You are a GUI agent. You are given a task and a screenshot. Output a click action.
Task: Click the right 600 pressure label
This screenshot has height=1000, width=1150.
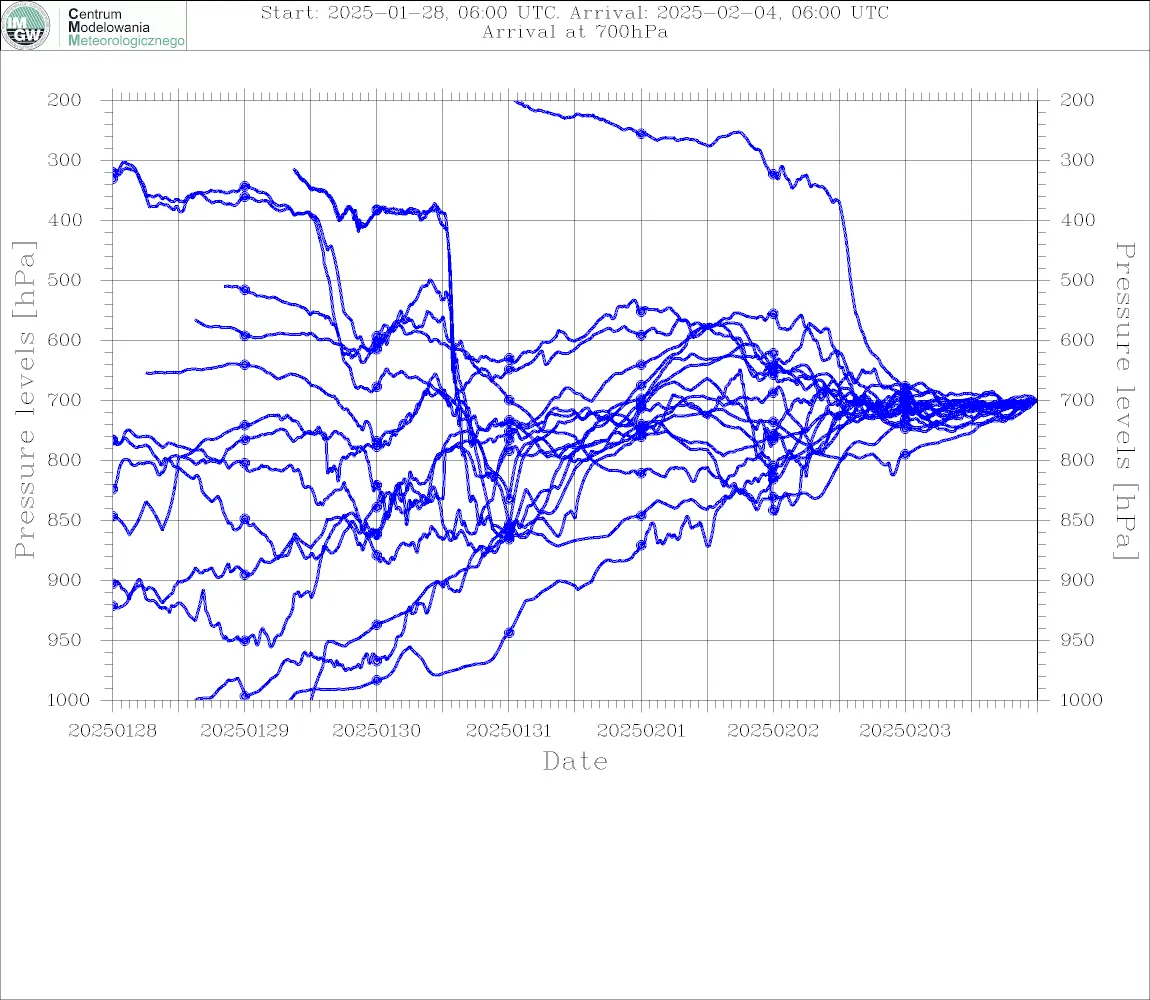pyautogui.click(x=1077, y=340)
